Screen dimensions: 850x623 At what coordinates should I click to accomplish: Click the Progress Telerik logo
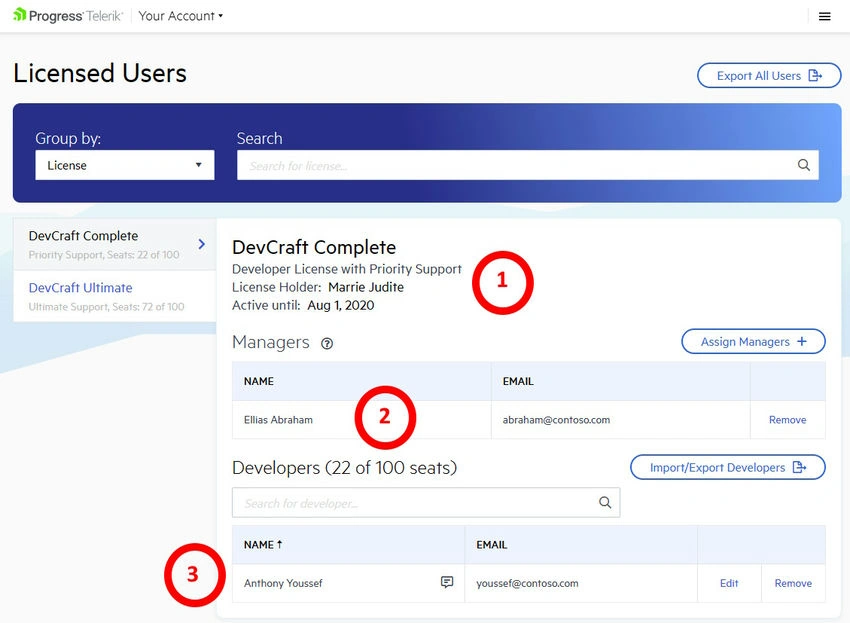68,16
